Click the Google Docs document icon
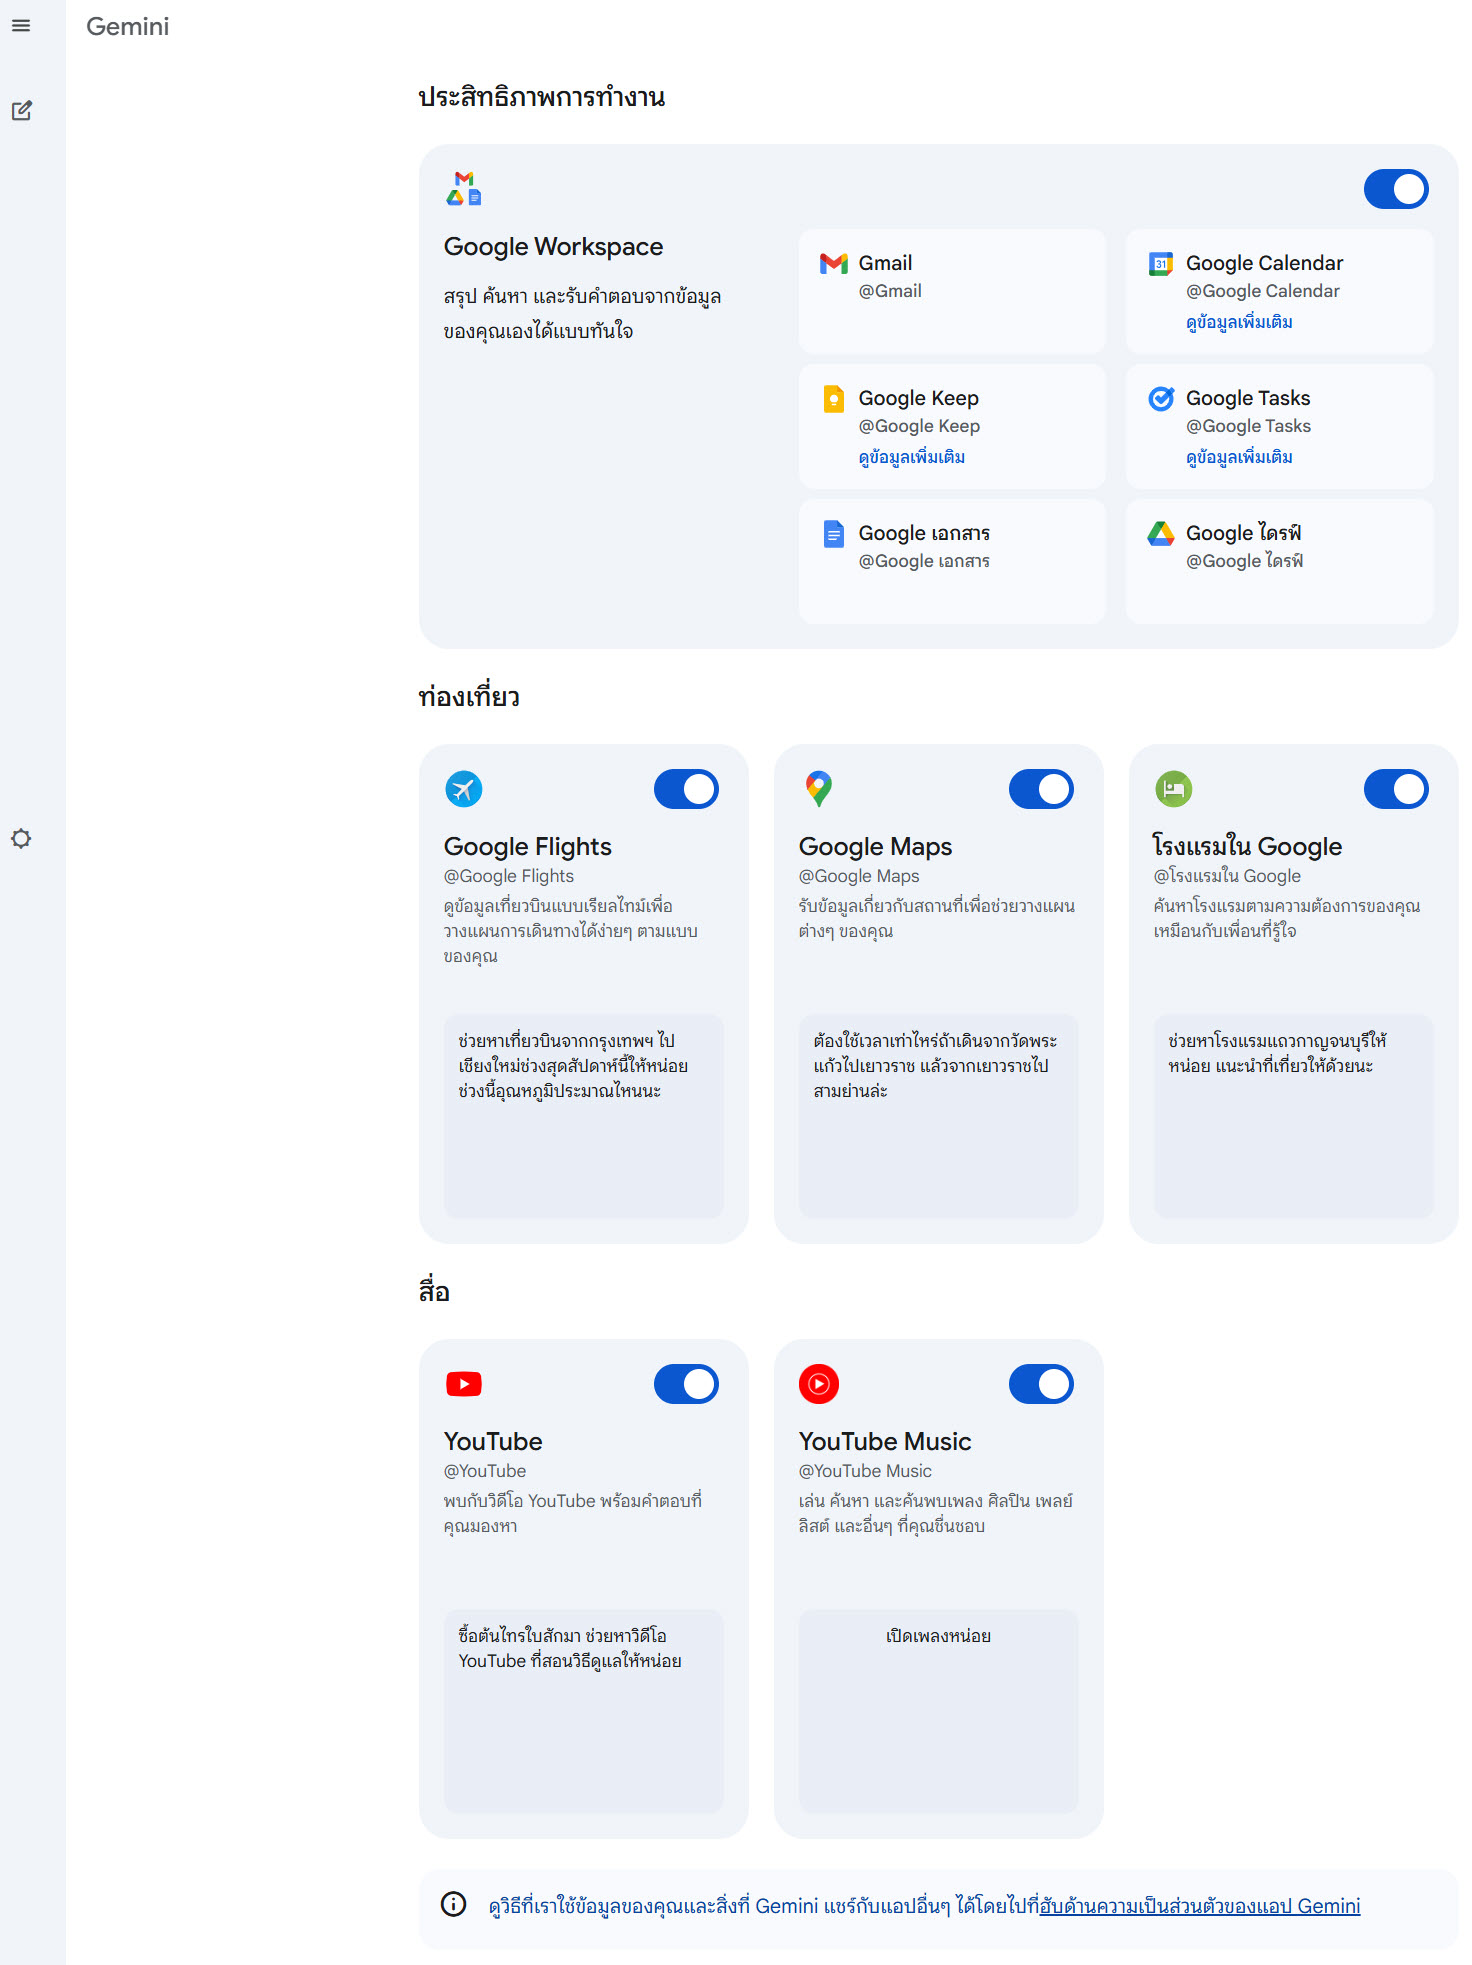This screenshot has width=1472, height=1965. [x=833, y=534]
